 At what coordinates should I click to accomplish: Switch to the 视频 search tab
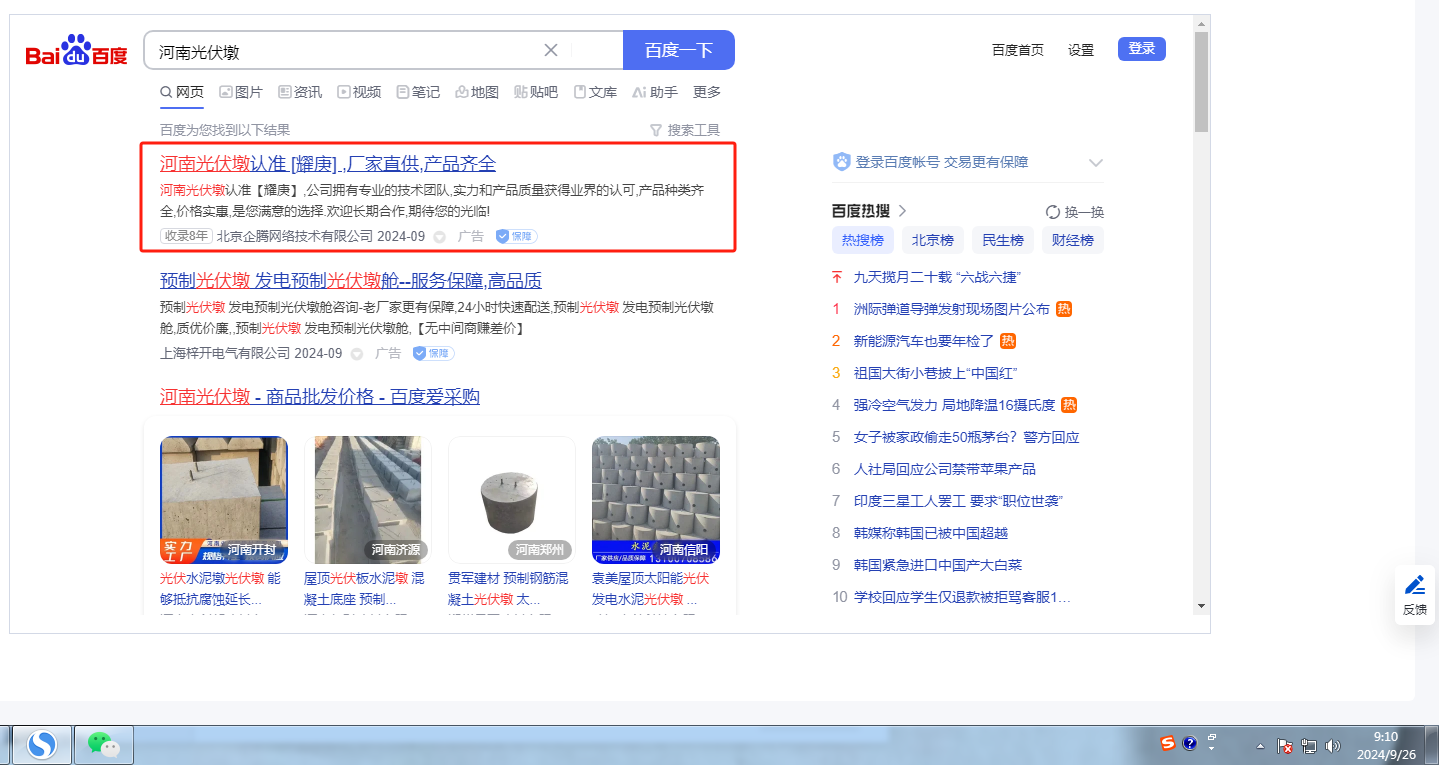(359, 92)
